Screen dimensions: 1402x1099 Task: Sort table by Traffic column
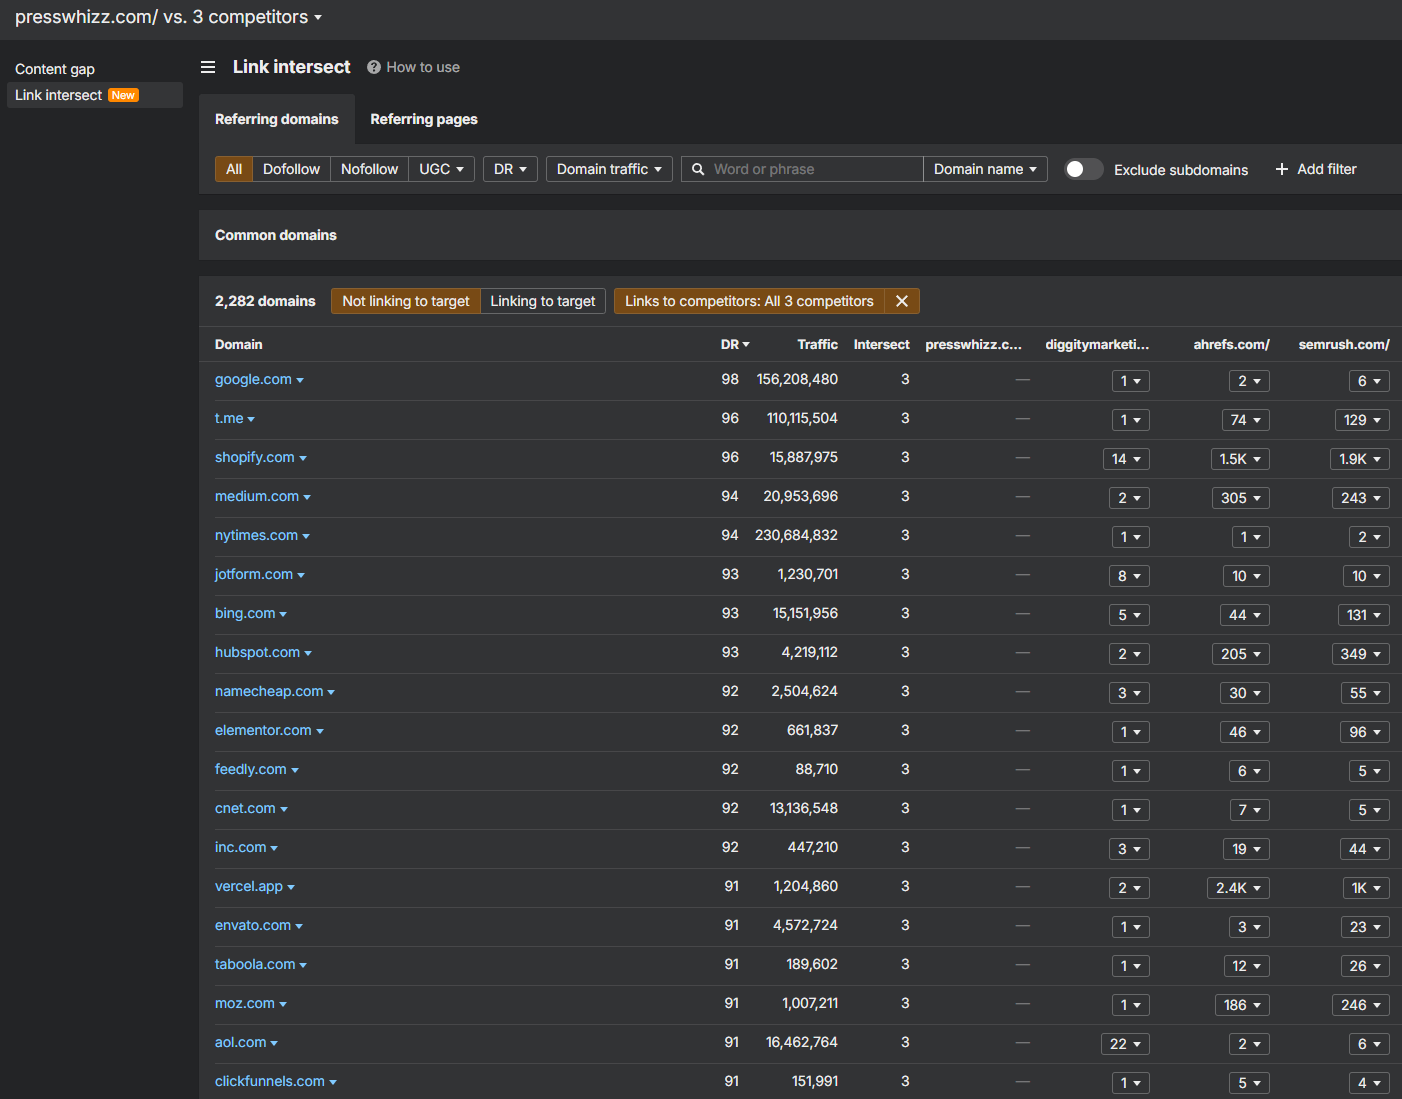point(817,344)
